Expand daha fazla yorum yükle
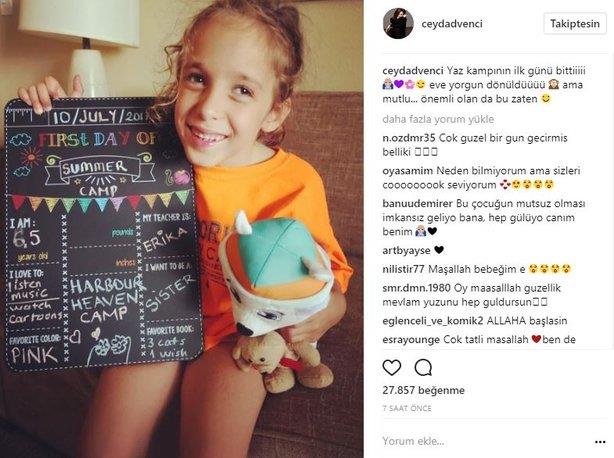Viewport: 614px width, 458px height. 438,119
